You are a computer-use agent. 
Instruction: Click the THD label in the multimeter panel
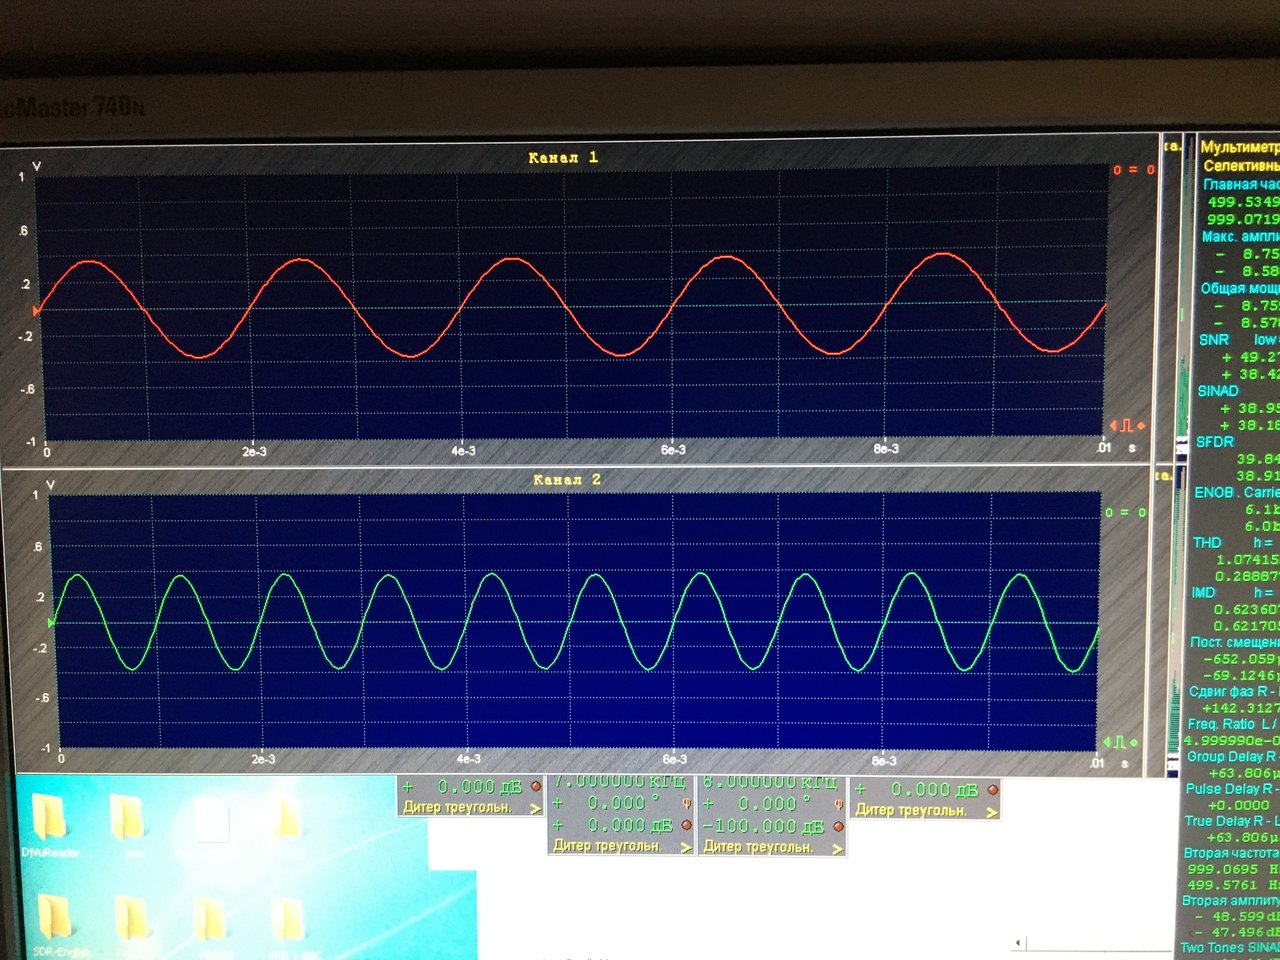point(1207,543)
